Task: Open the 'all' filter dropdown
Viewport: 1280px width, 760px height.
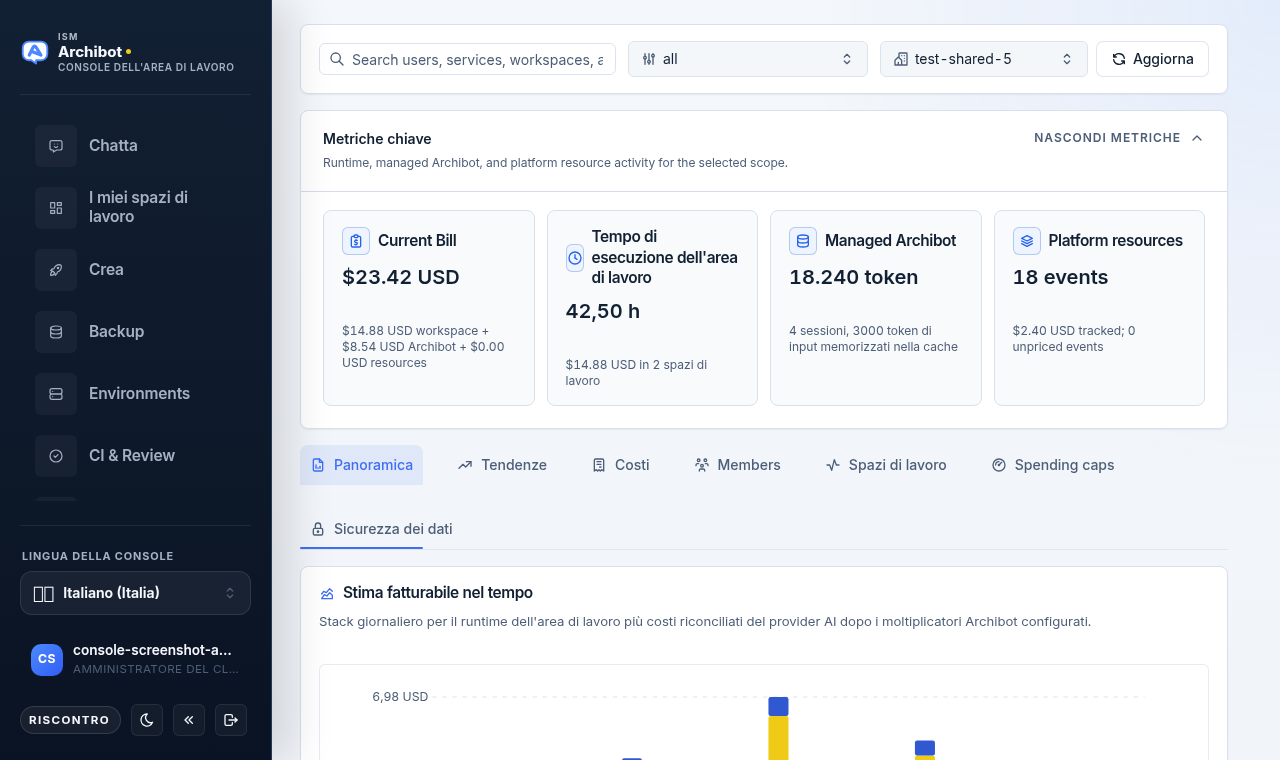Action: (748, 59)
